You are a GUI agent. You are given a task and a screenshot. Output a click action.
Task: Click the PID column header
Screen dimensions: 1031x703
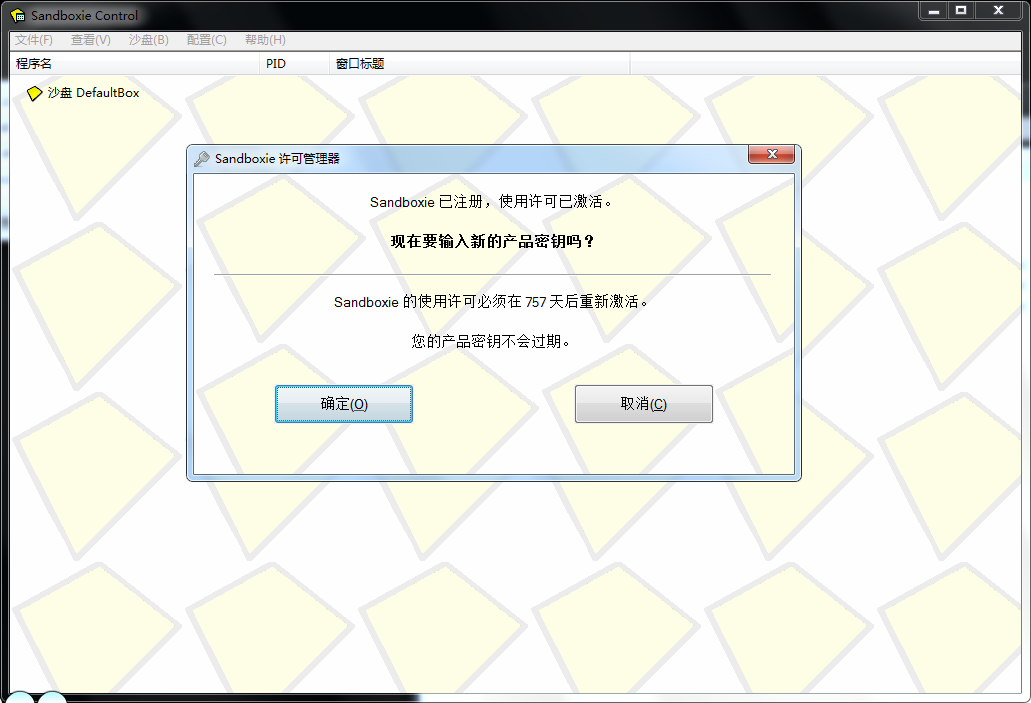click(276, 64)
